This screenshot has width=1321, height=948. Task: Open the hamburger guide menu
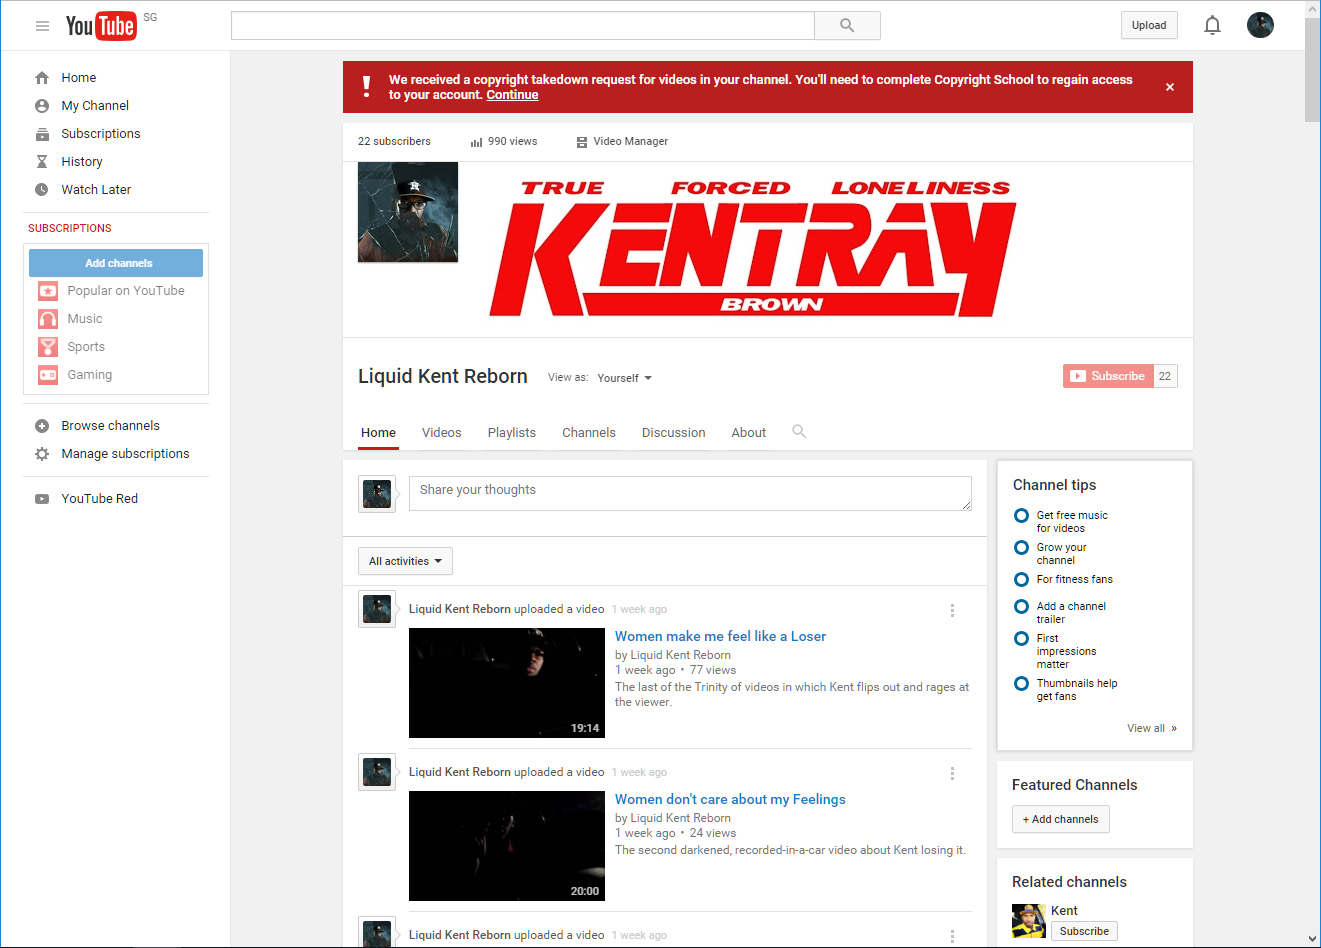[42, 26]
